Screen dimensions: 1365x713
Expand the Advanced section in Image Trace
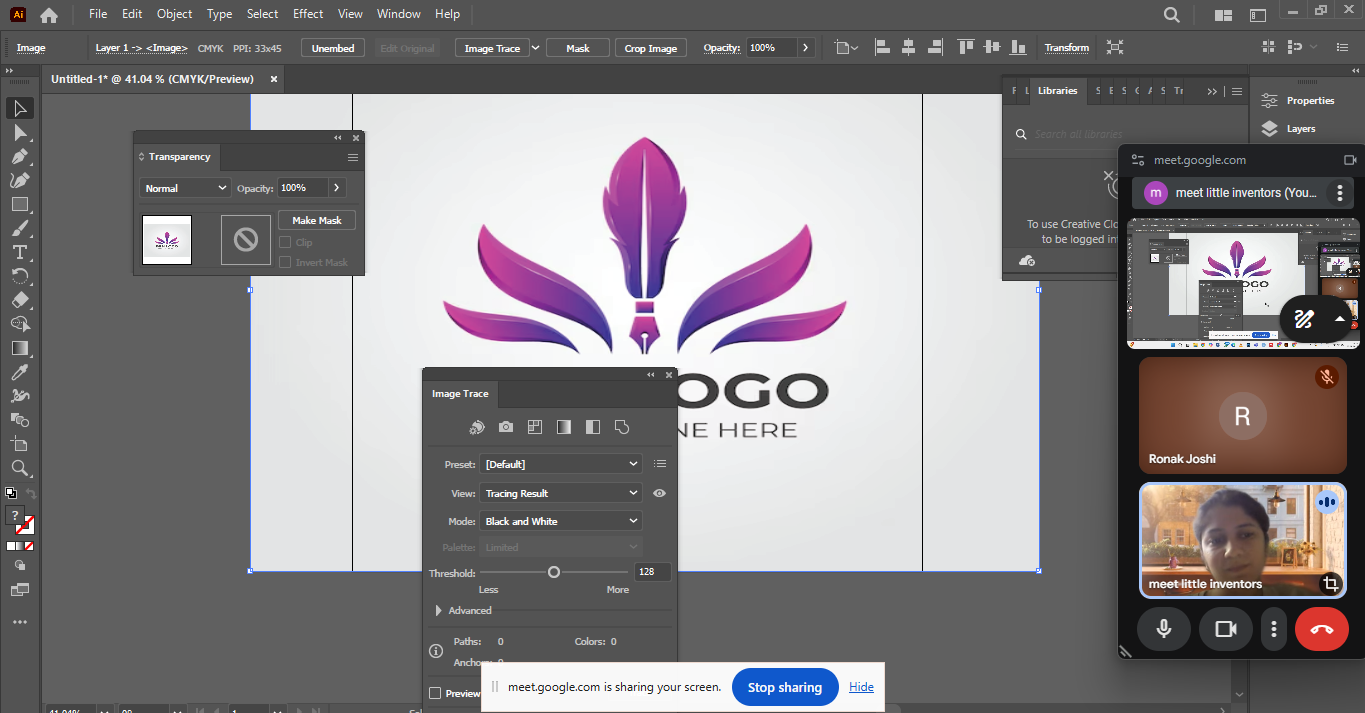(439, 610)
